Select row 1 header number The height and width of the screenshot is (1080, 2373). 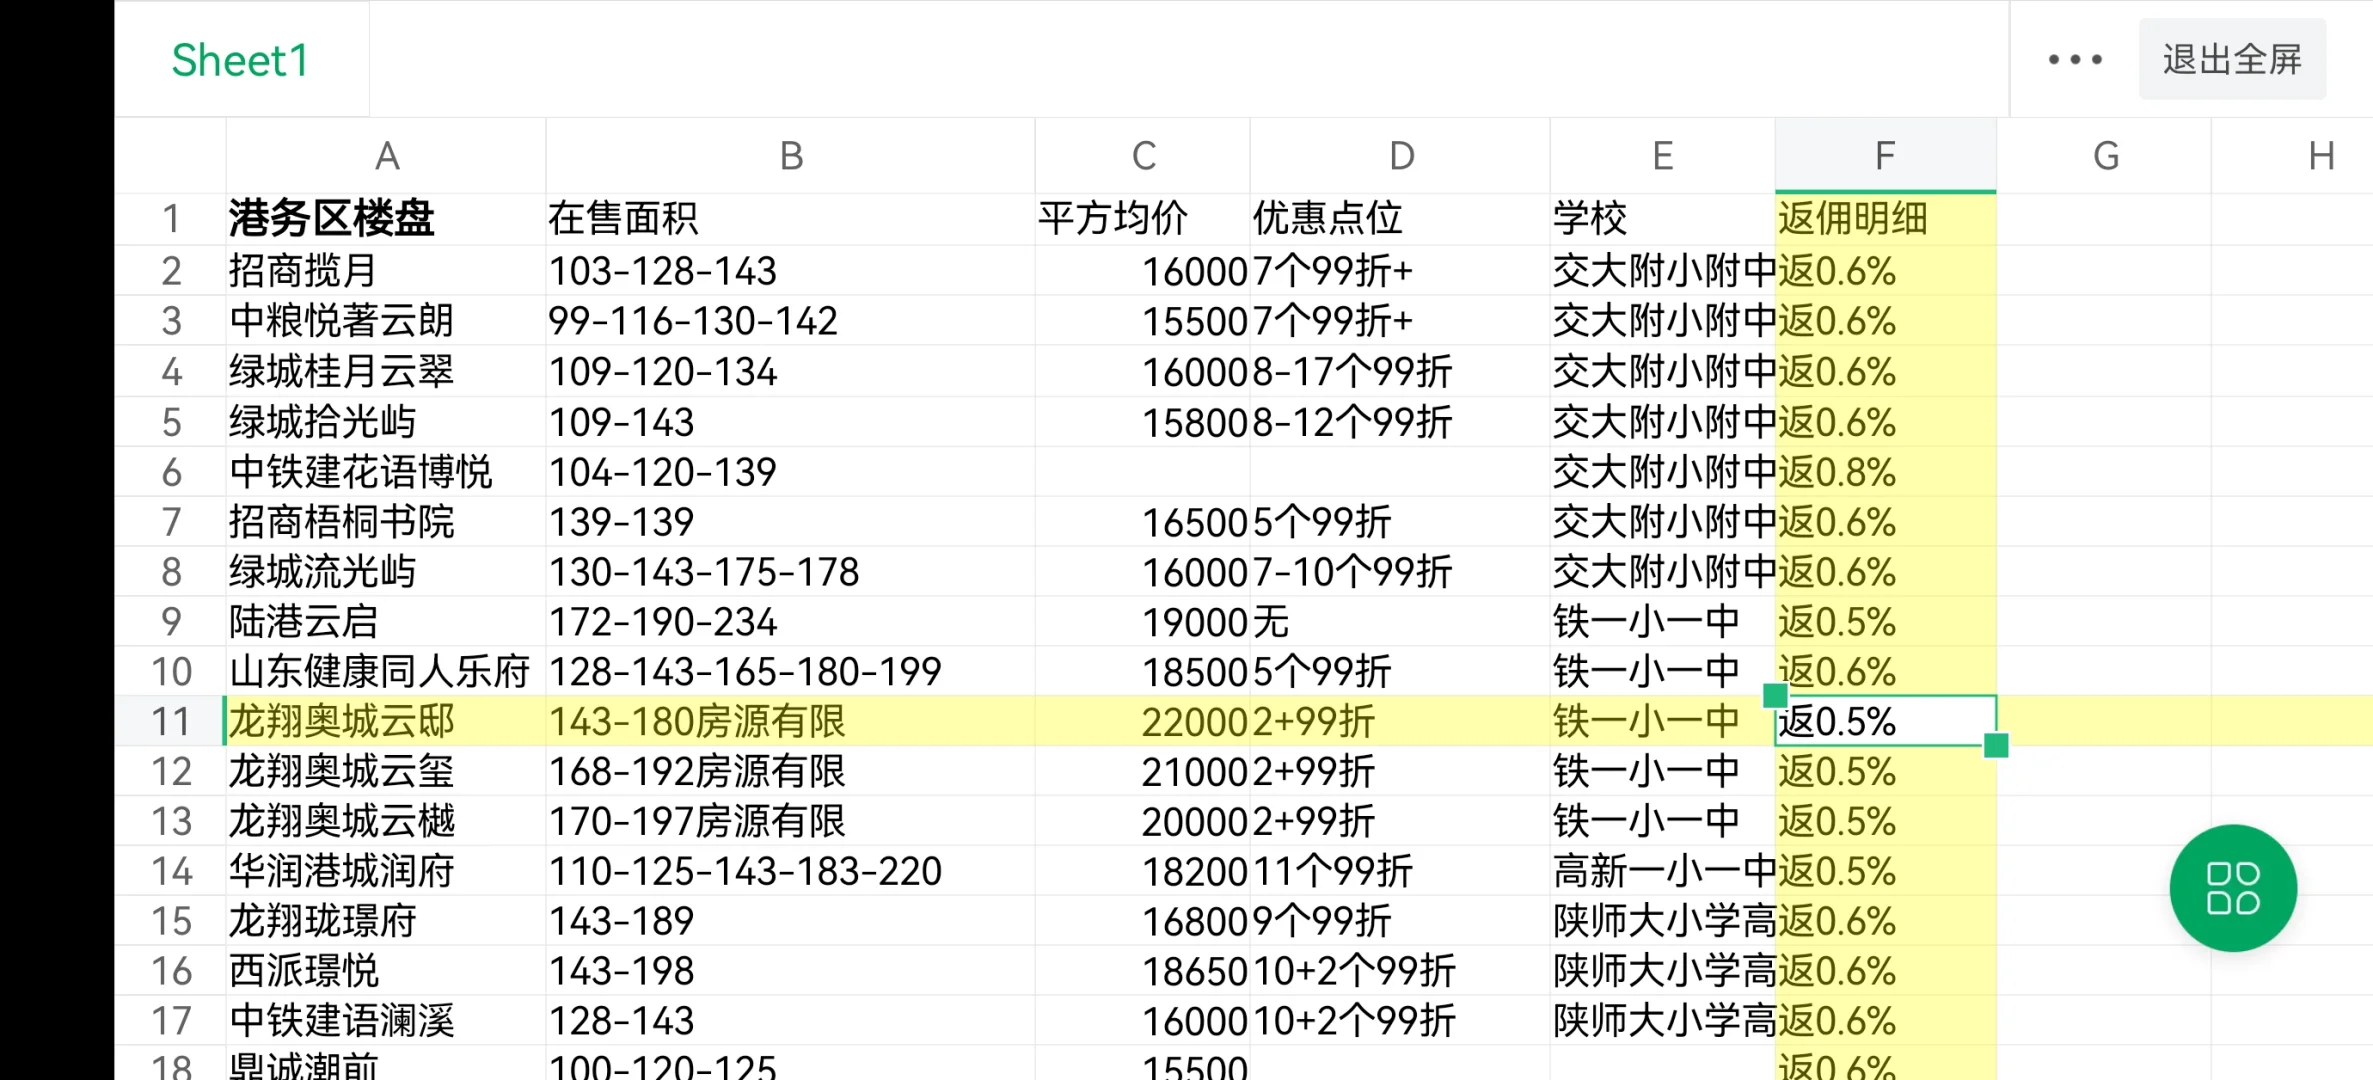pyautogui.click(x=171, y=219)
